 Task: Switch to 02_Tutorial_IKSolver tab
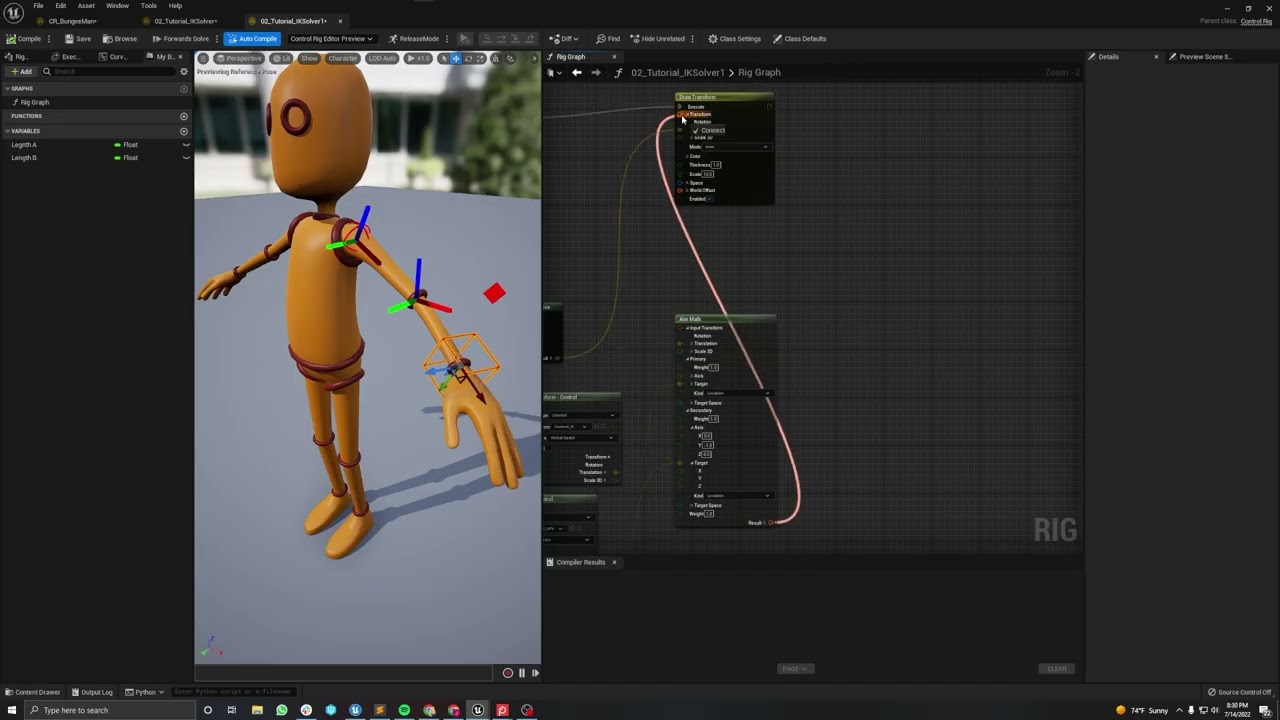click(185, 21)
